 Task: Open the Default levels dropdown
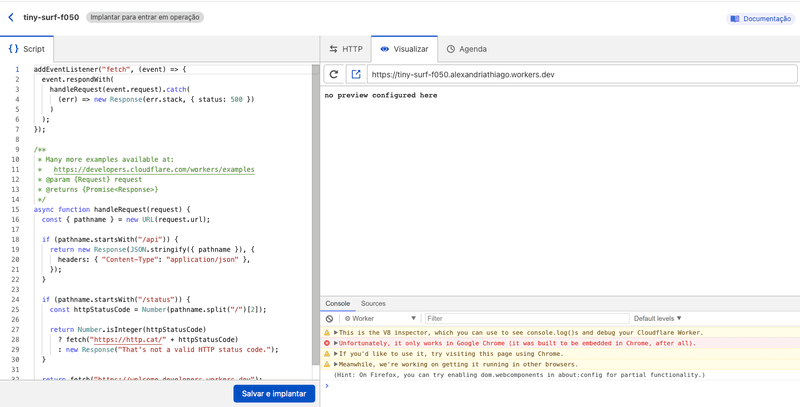point(658,318)
